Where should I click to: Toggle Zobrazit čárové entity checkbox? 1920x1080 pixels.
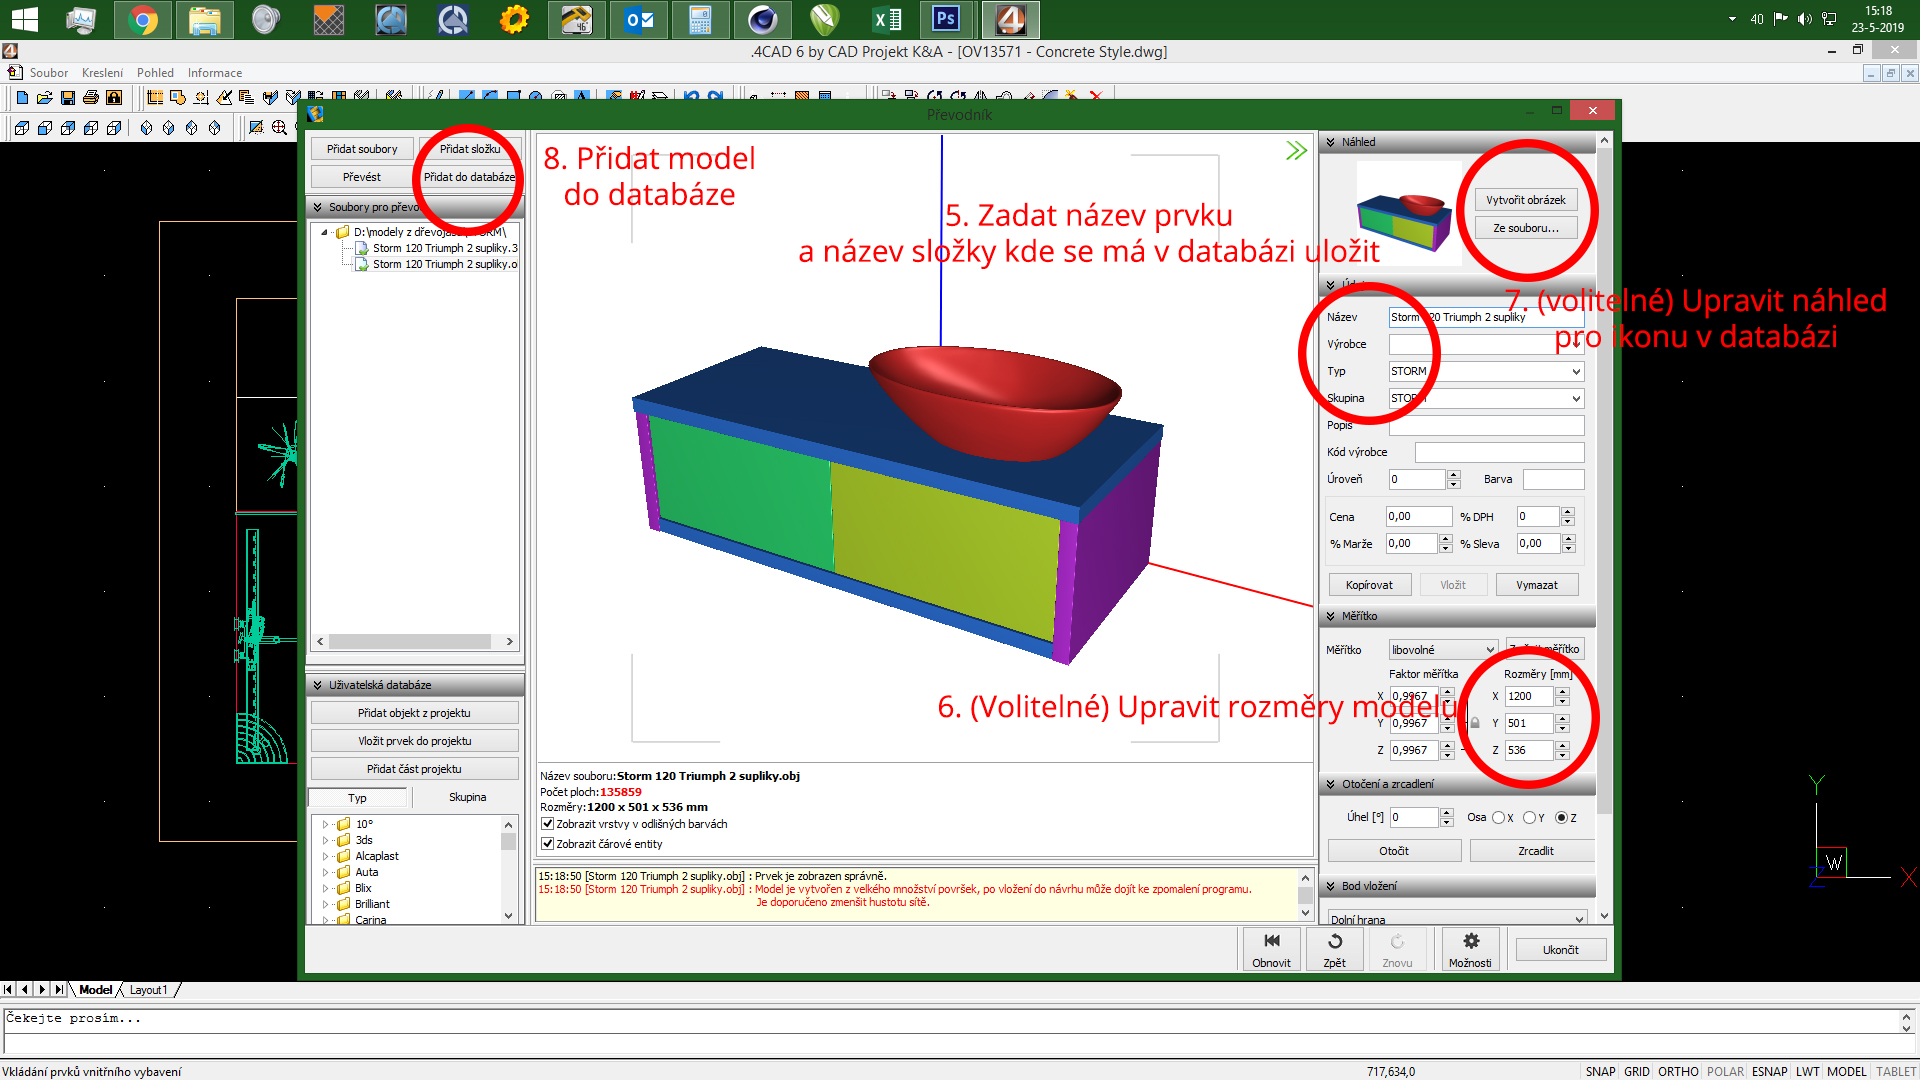[548, 844]
